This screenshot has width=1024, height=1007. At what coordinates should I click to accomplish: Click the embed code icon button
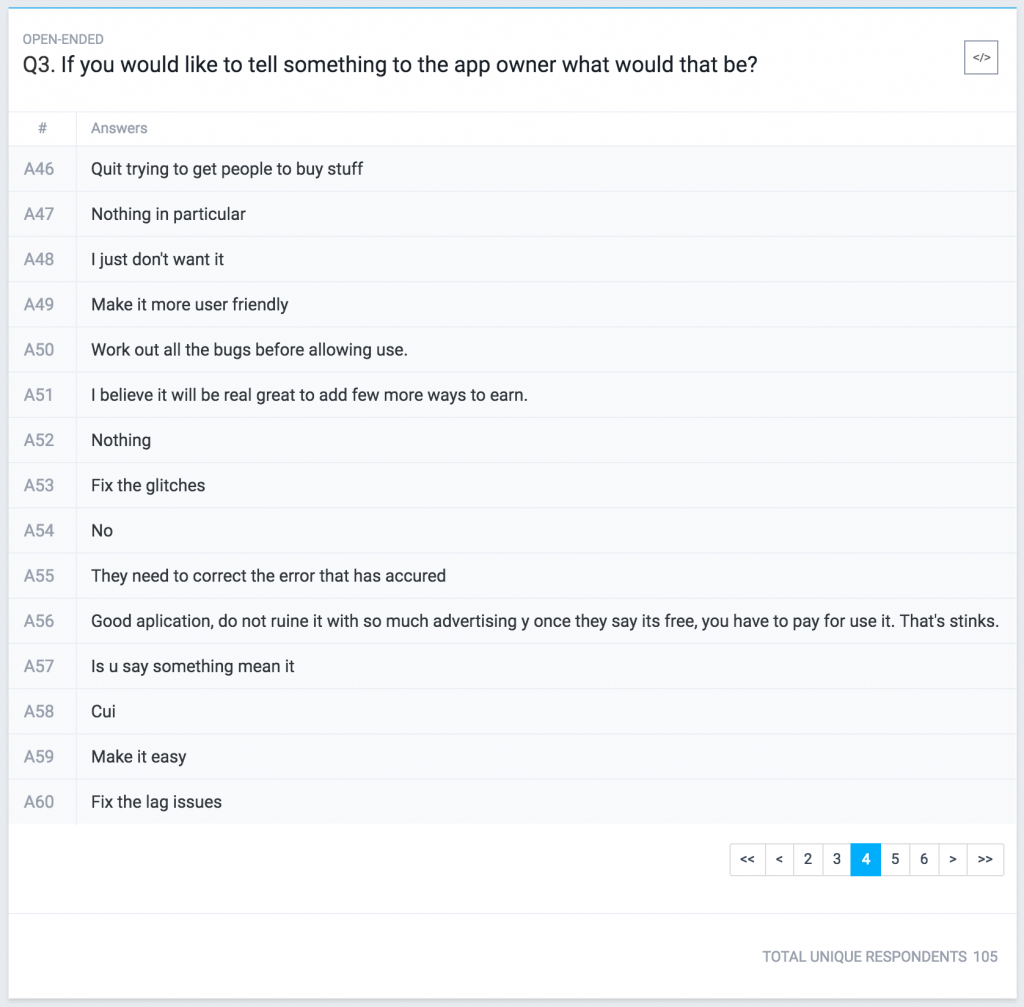[x=981, y=58]
